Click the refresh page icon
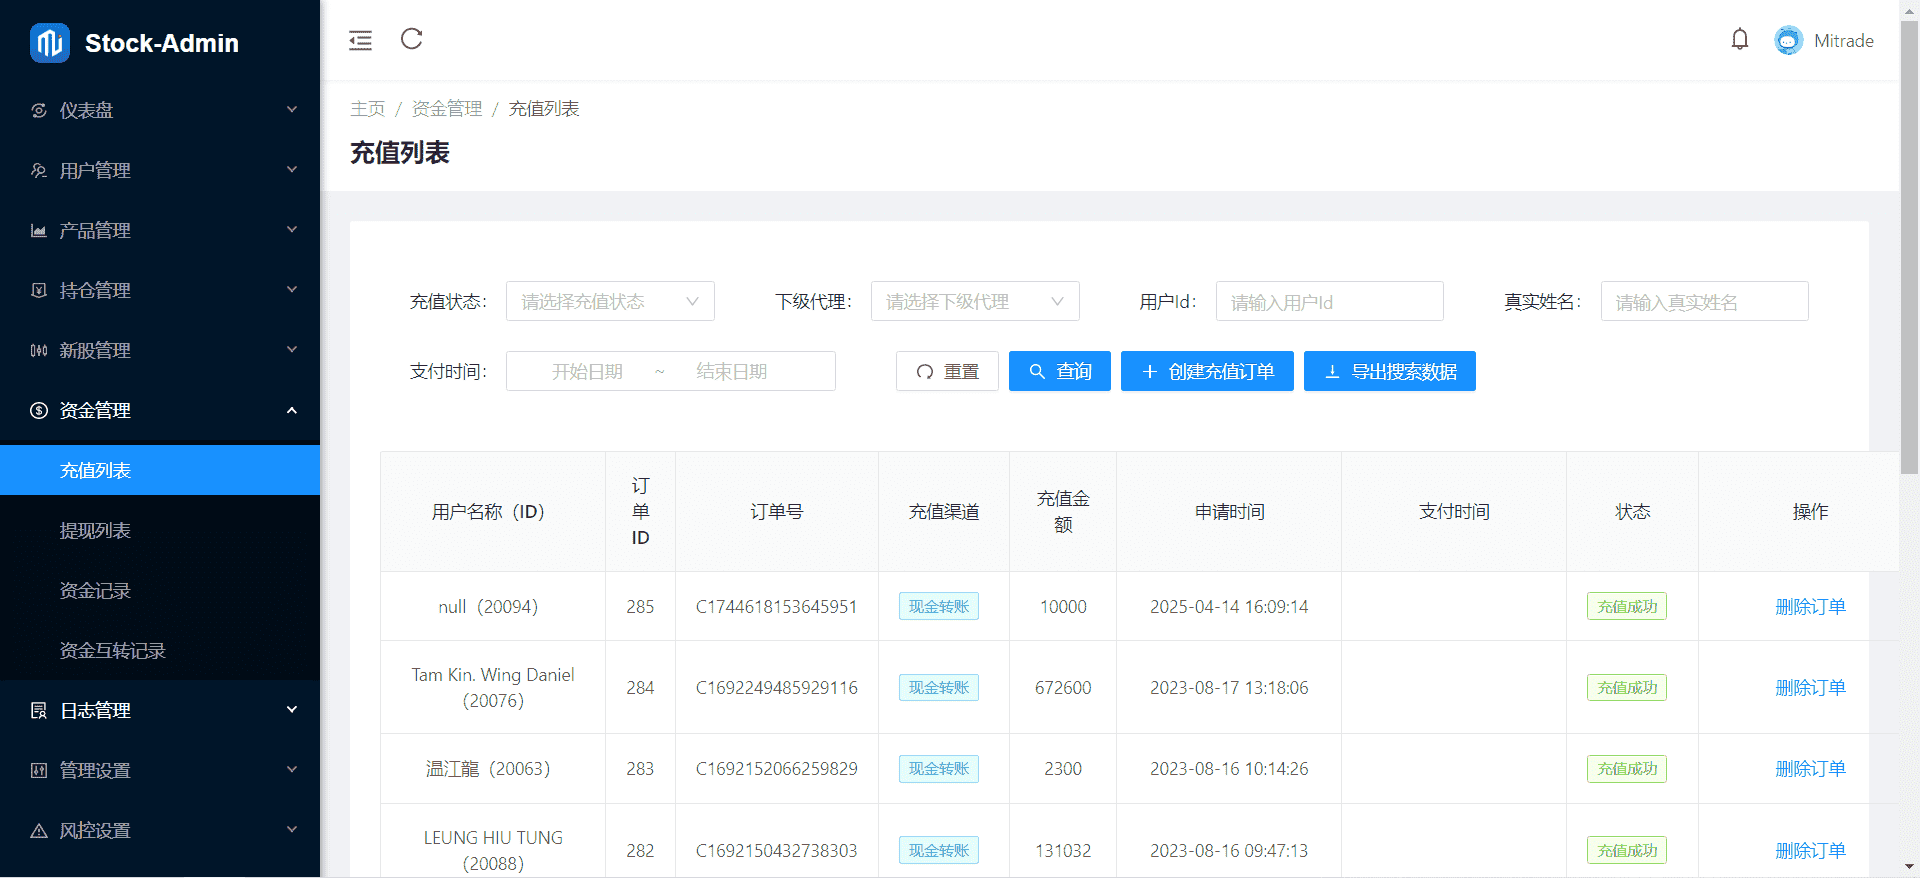Viewport: 1920px width, 878px height. [x=412, y=39]
